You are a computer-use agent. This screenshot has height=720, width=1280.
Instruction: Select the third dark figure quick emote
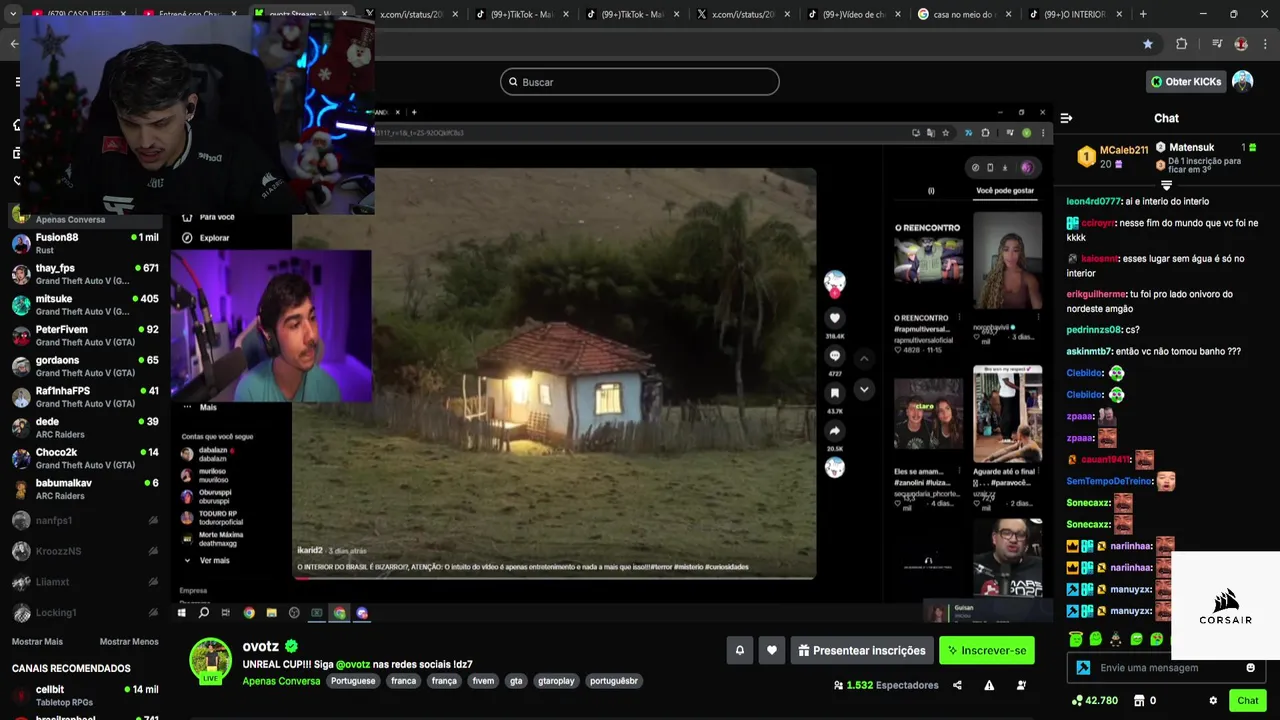click(1116, 639)
